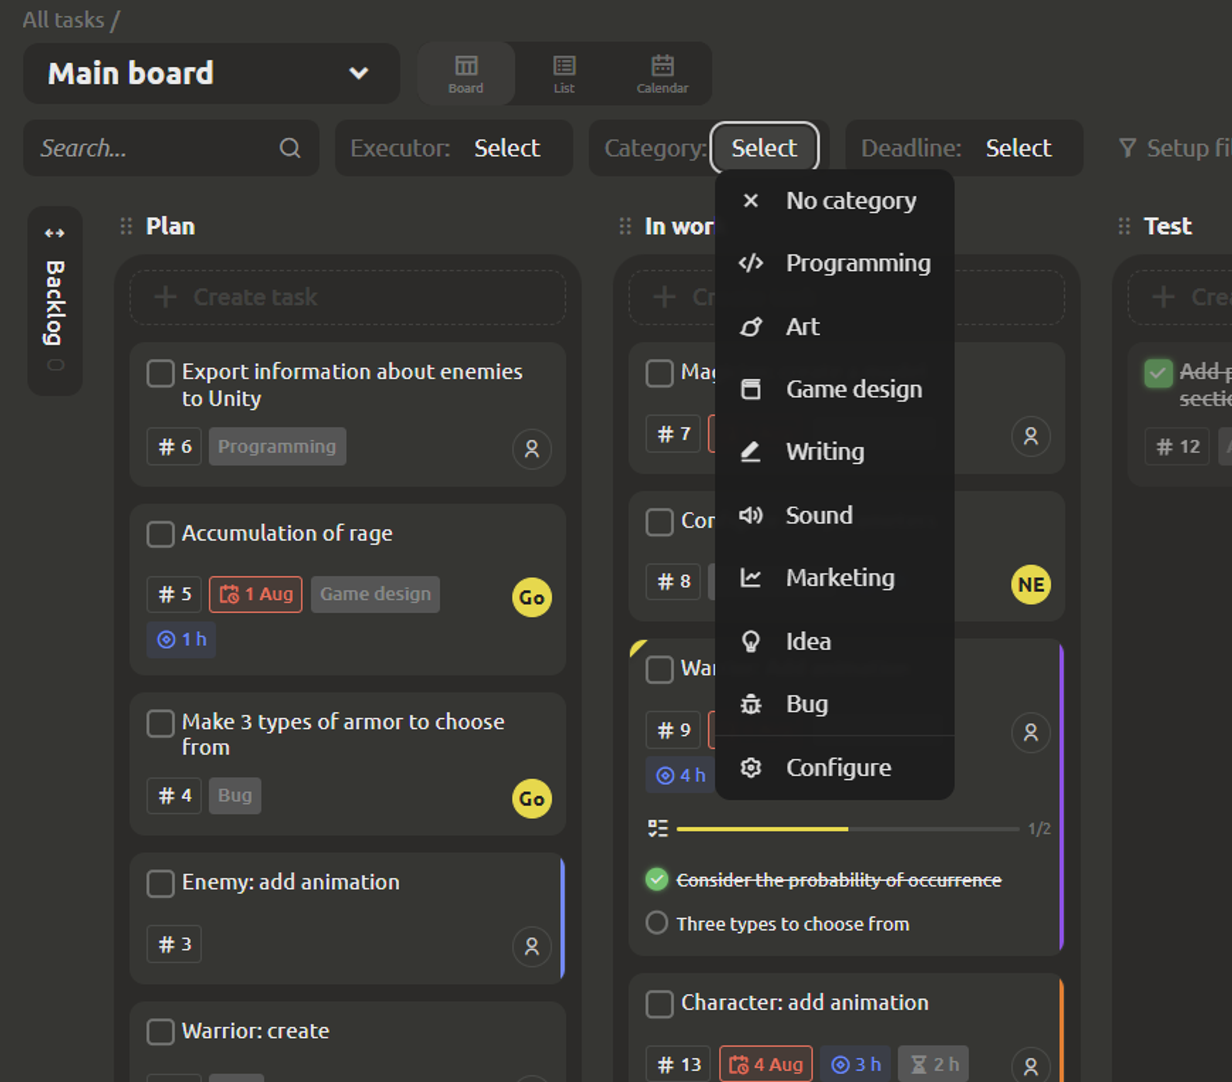Viewport: 1232px width, 1082px height.
Task: Select the Bug category option
Action: 806,704
